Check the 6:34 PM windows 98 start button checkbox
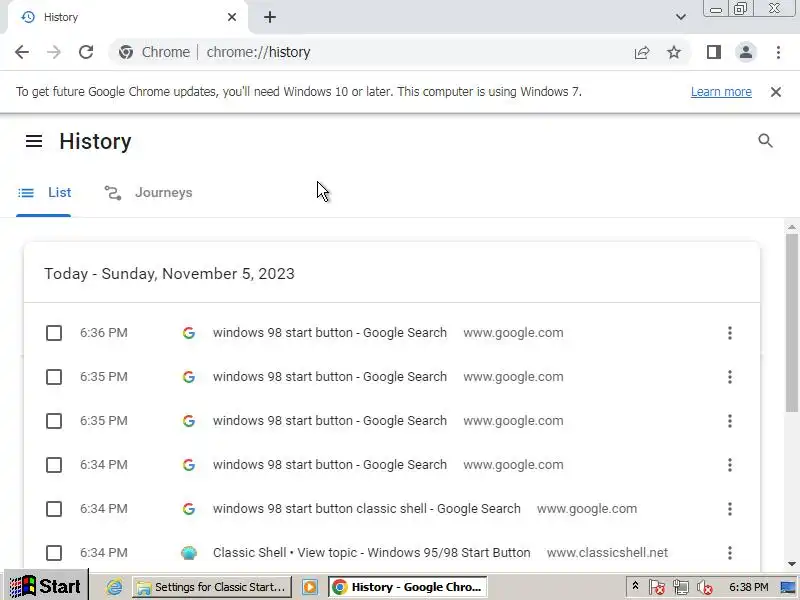The height and width of the screenshot is (600, 800). tap(54, 465)
